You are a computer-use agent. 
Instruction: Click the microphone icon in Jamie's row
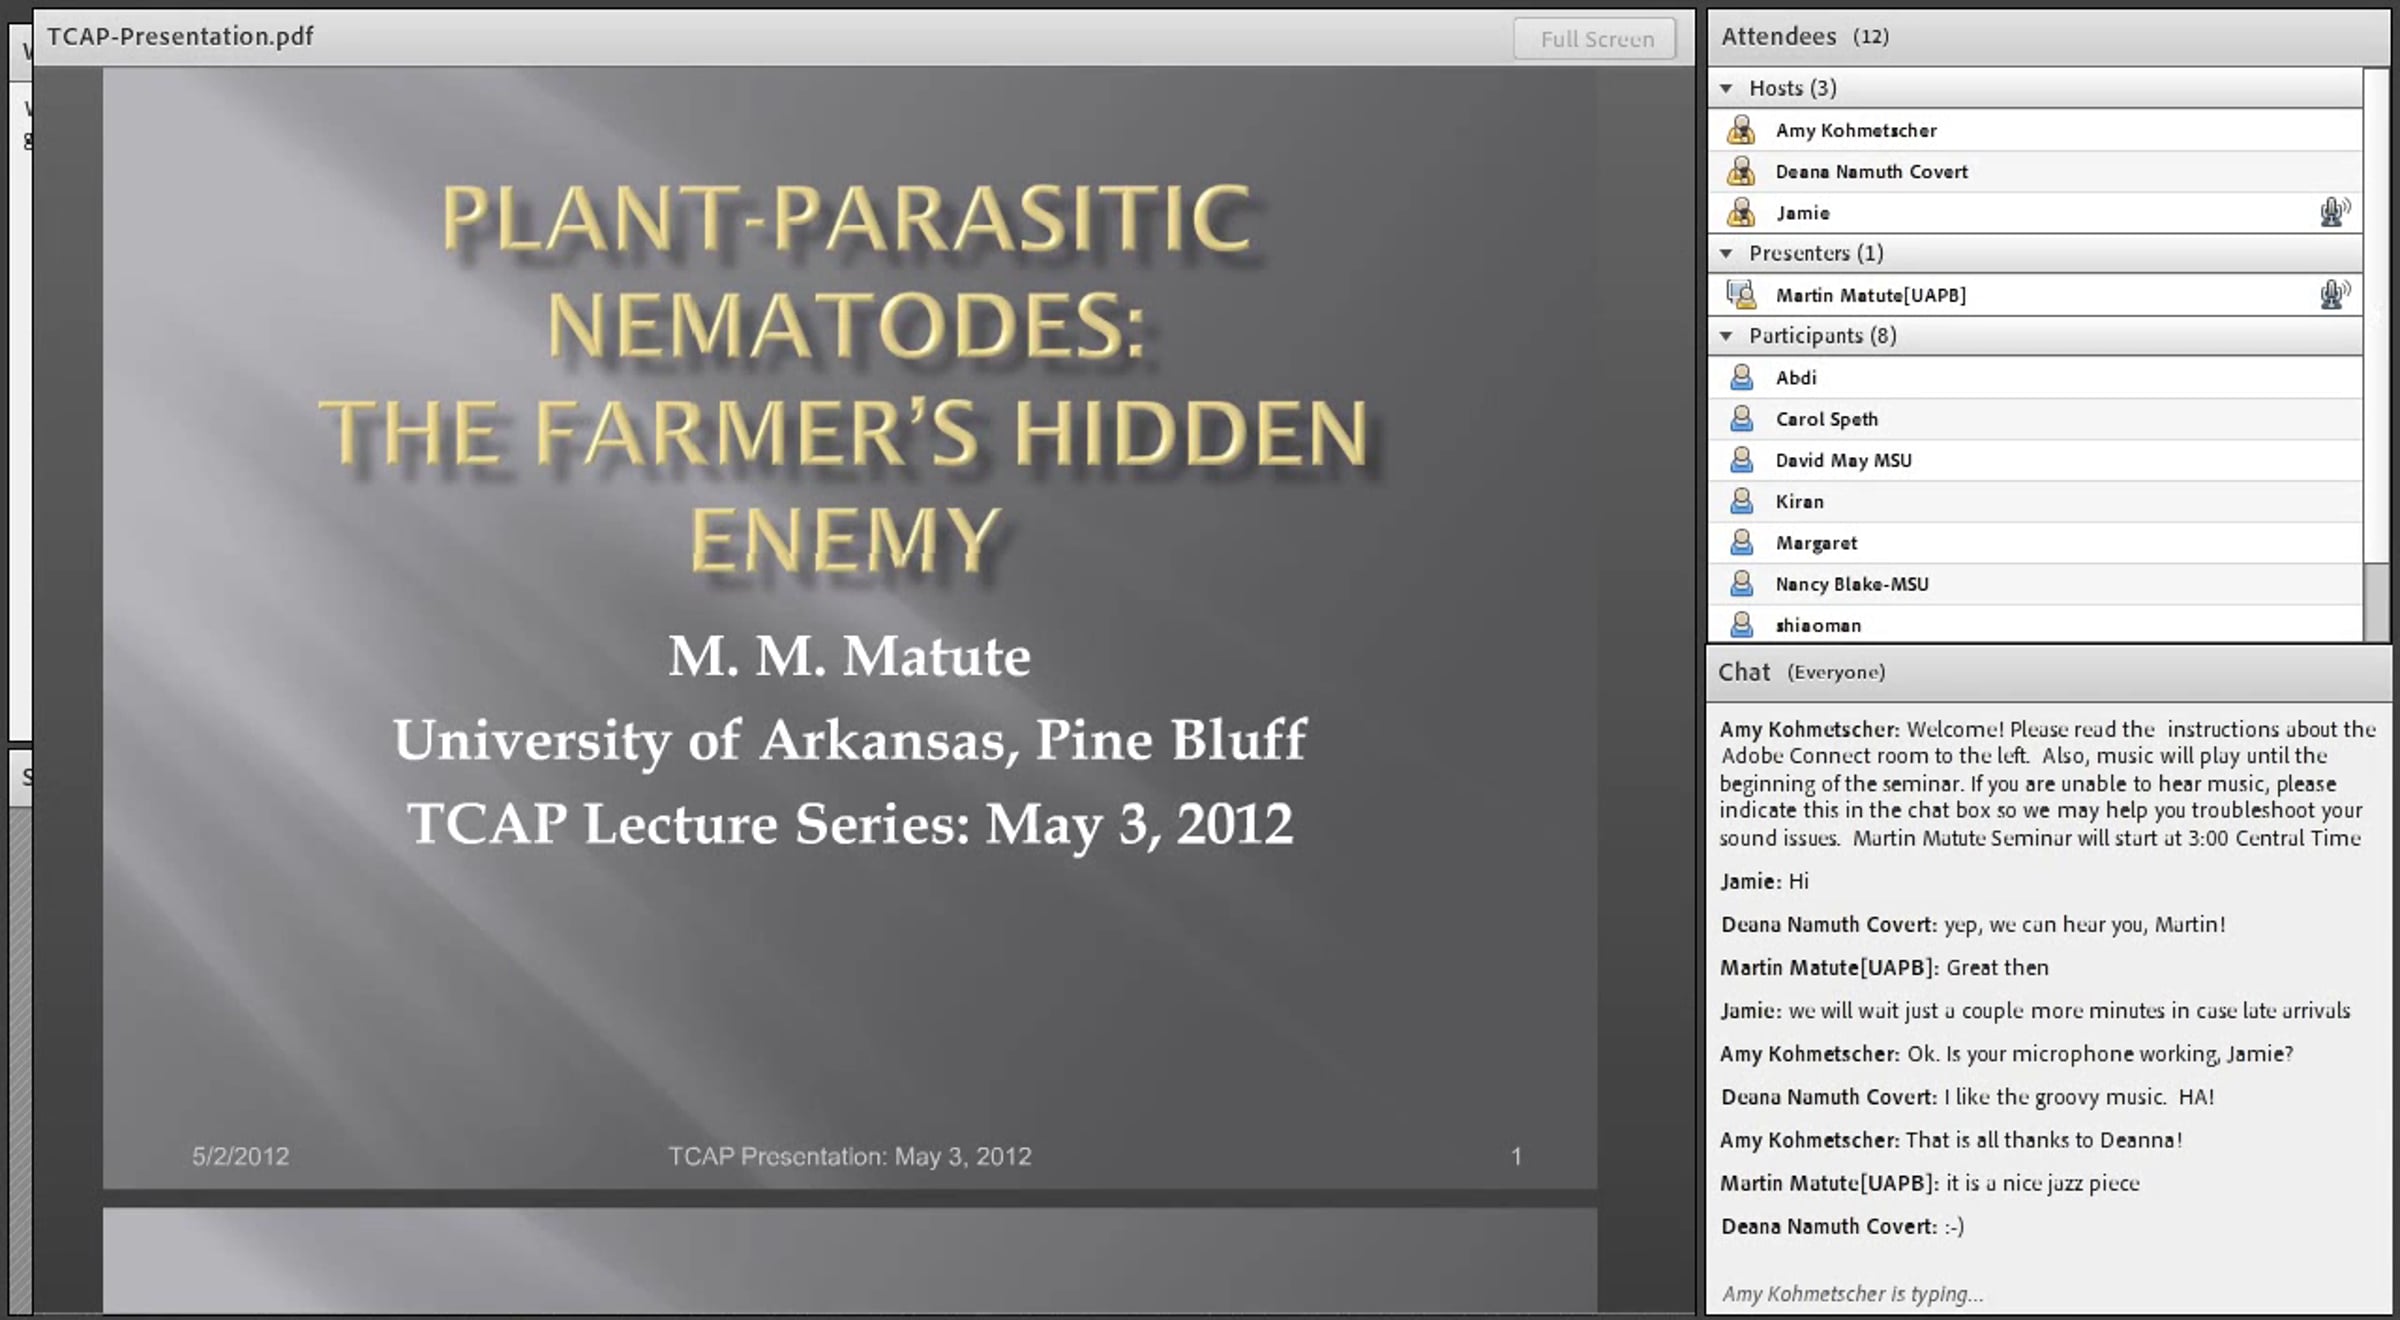point(2334,212)
